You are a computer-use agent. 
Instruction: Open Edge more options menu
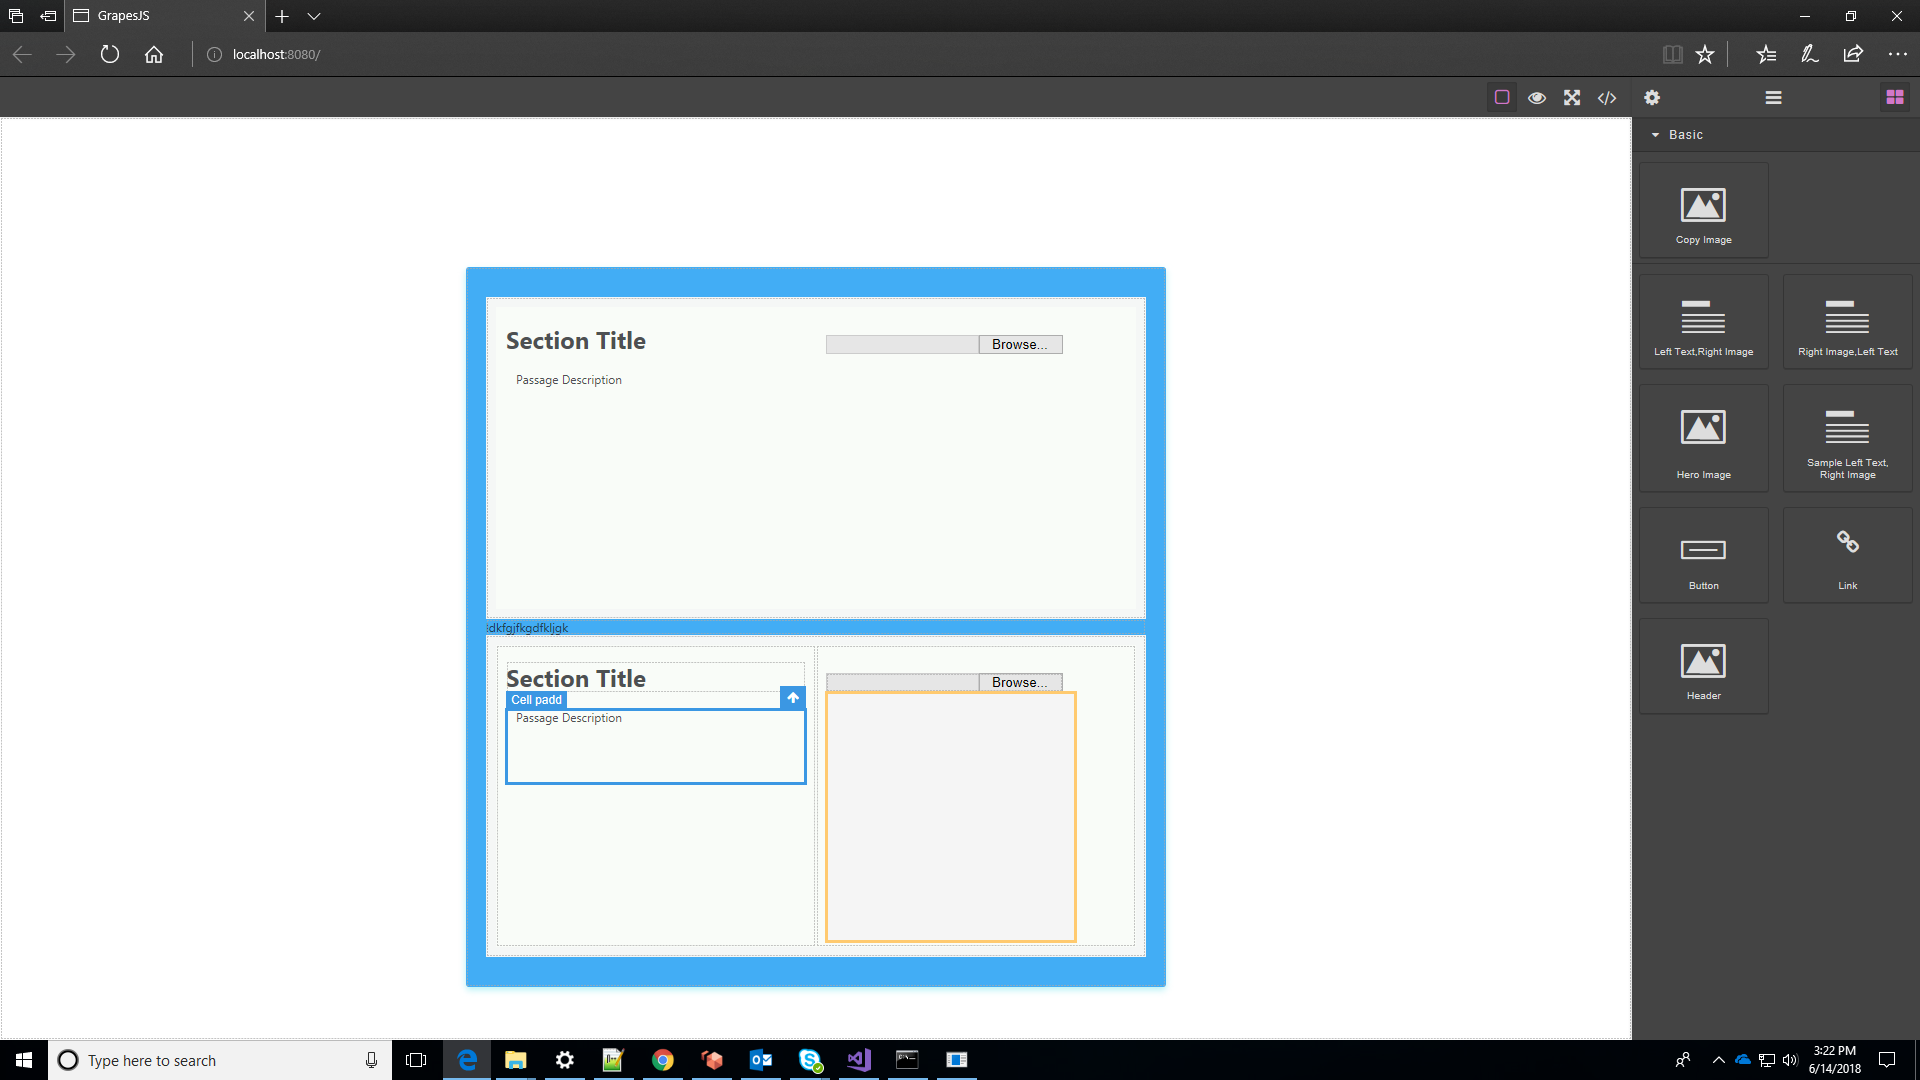[x=1899, y=54]
